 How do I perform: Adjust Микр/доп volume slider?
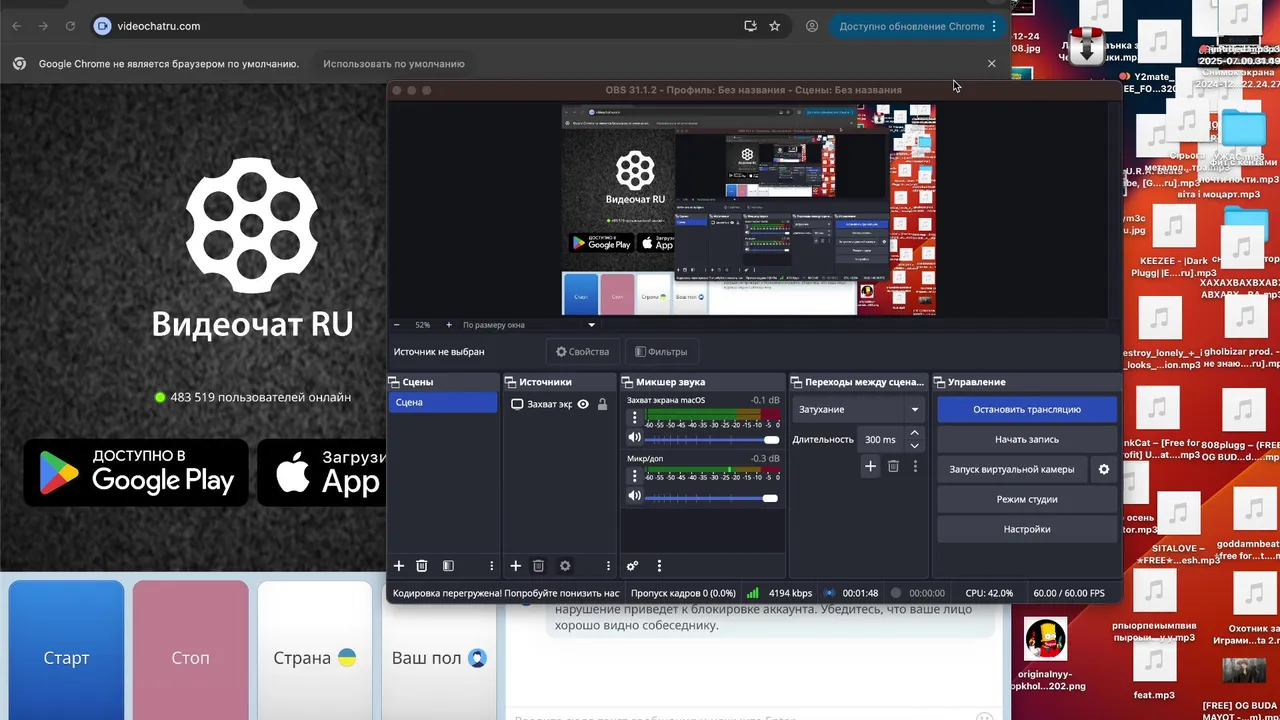712,498
